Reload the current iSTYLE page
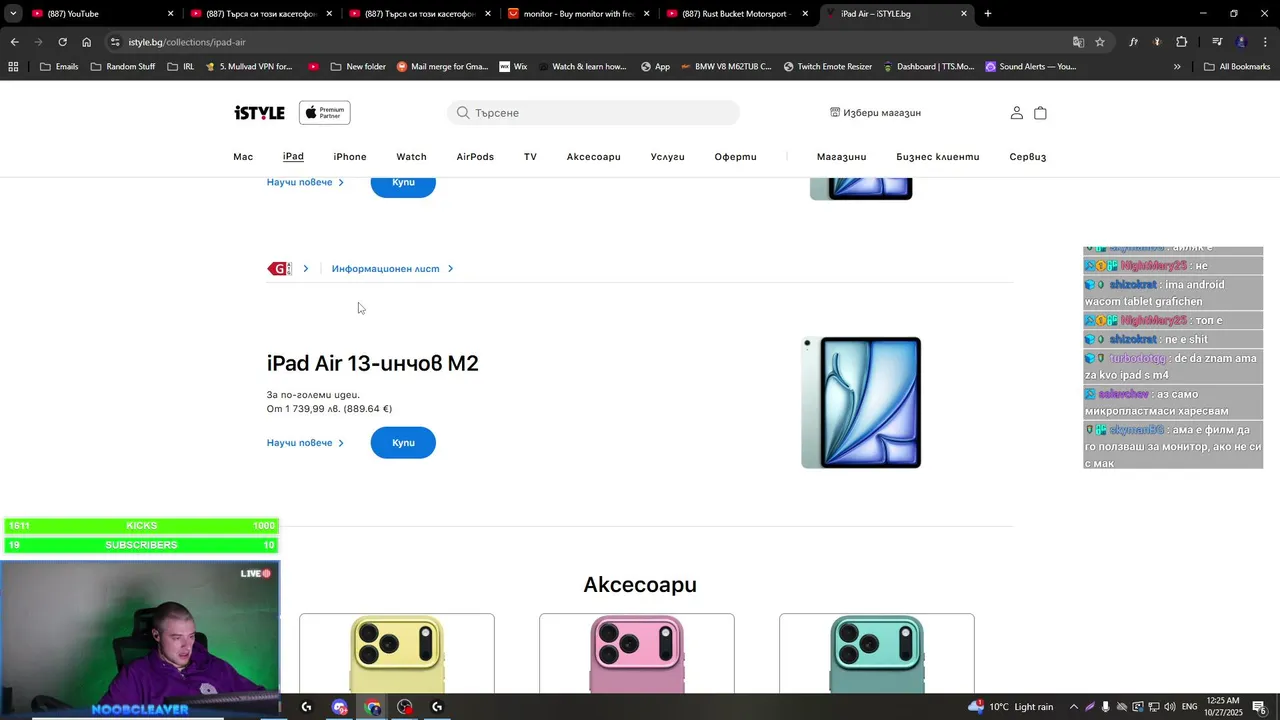Viewport: 1280px width, 720px height. point(62,42)
